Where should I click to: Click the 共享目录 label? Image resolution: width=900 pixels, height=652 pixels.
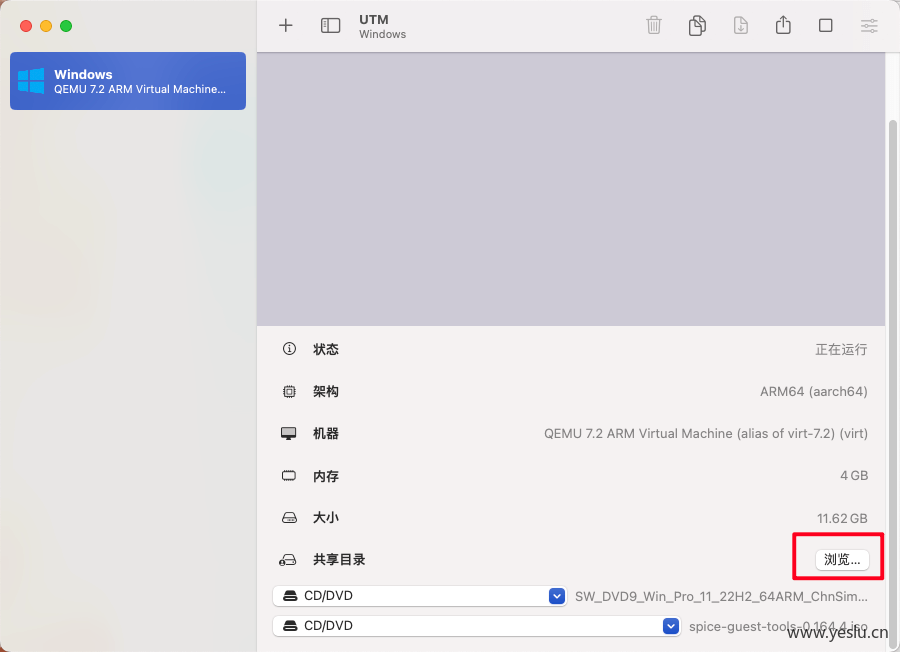coord(339,560)
